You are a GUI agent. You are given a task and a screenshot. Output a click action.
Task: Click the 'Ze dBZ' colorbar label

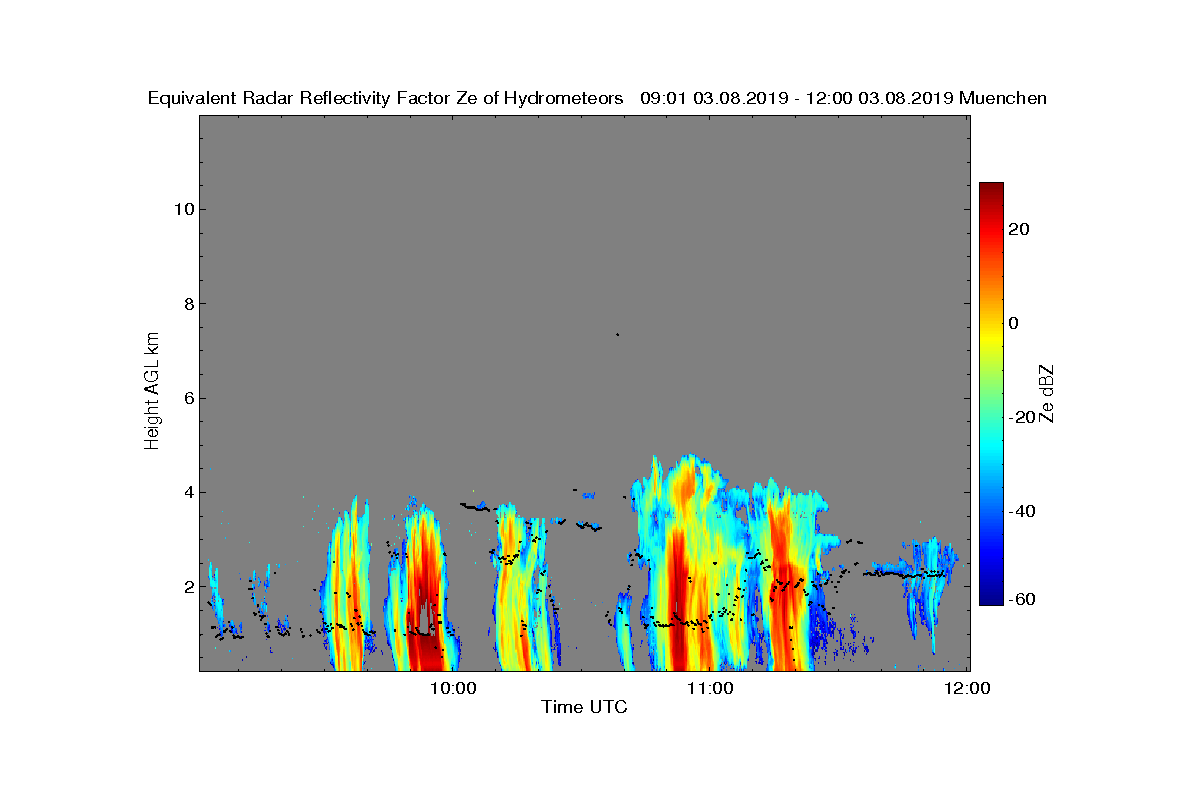point(1047,393)
